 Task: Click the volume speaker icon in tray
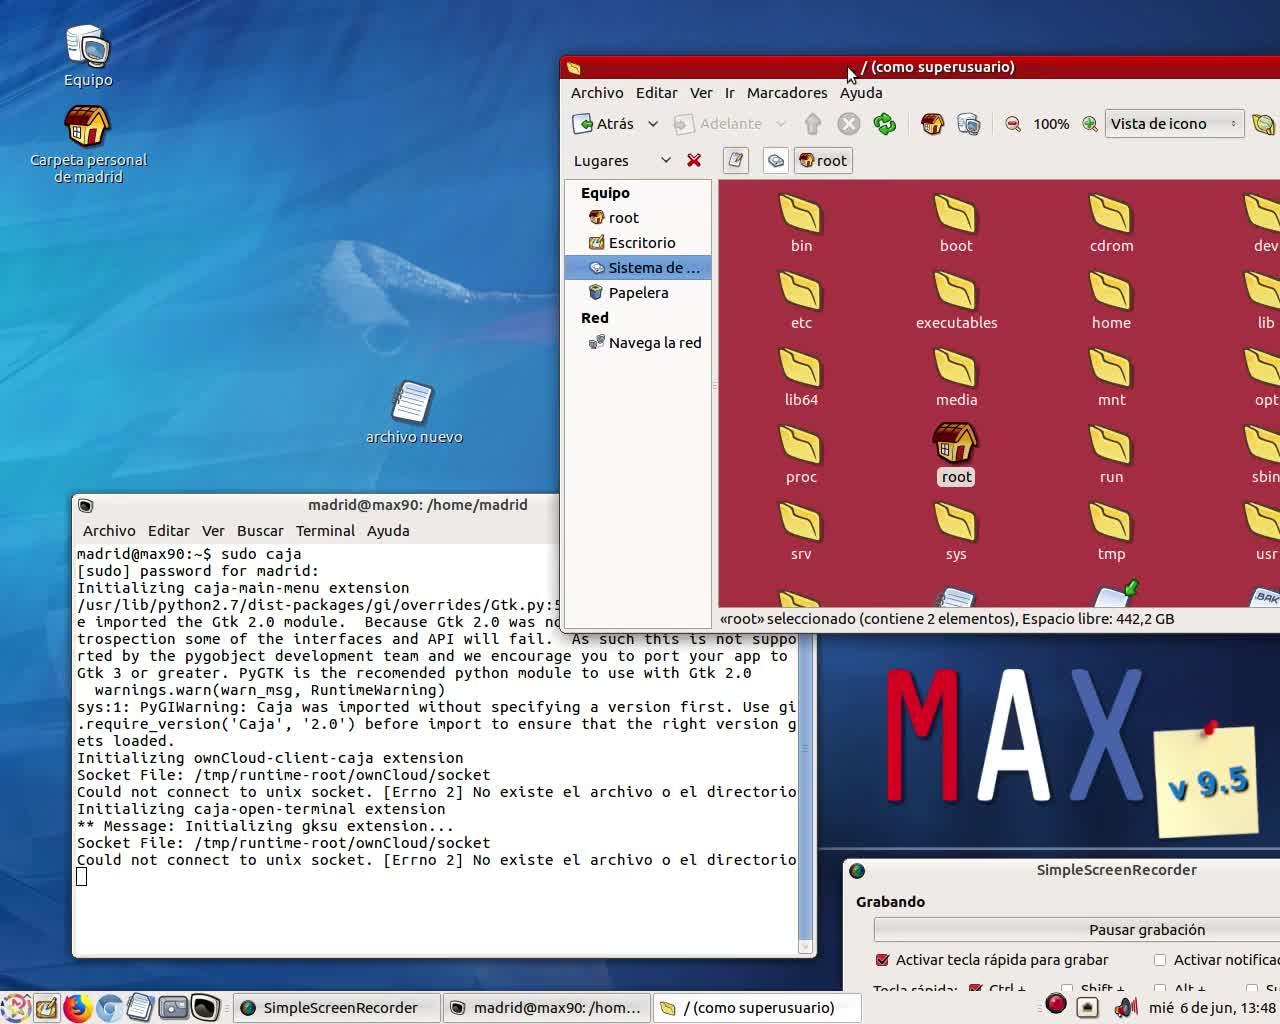coord(1125,1007)
